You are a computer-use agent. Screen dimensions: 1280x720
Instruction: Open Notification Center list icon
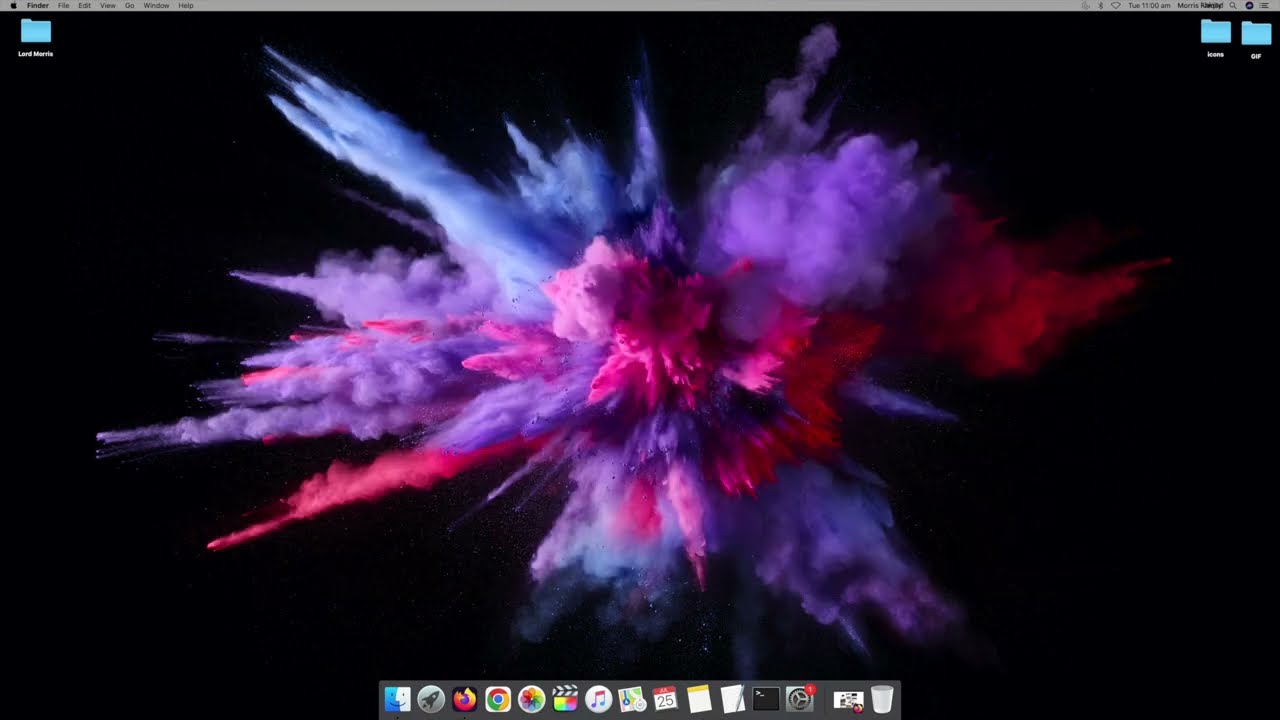pos(1265,5)
